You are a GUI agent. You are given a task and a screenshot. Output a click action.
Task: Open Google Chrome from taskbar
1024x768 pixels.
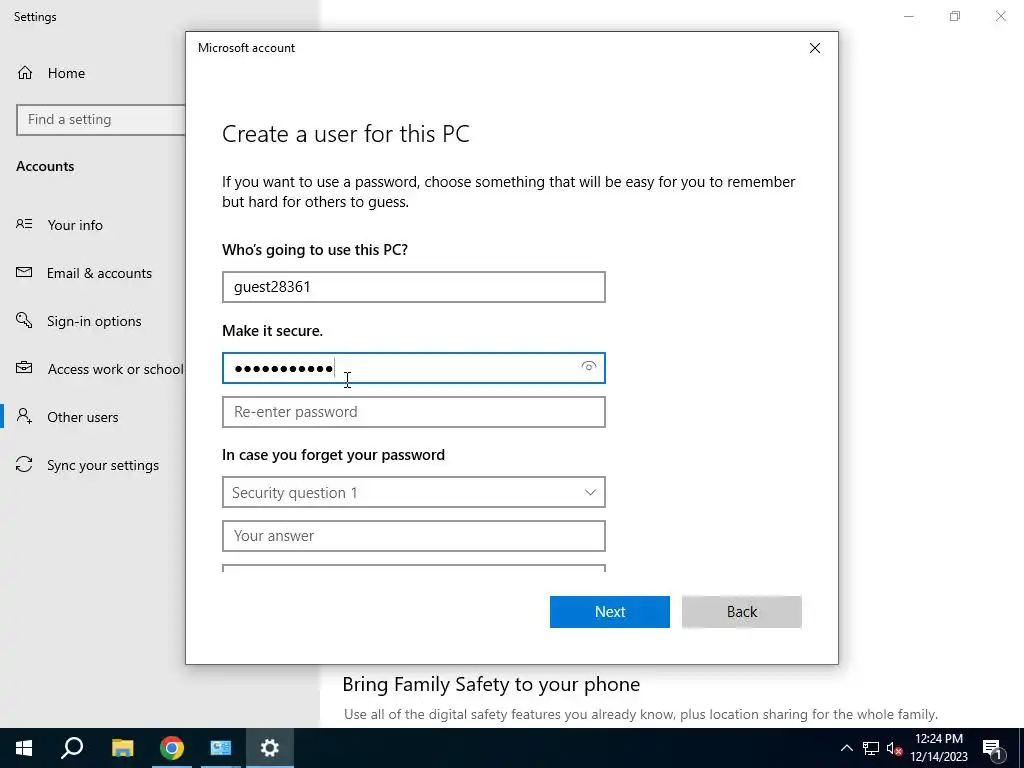(172, 748)
